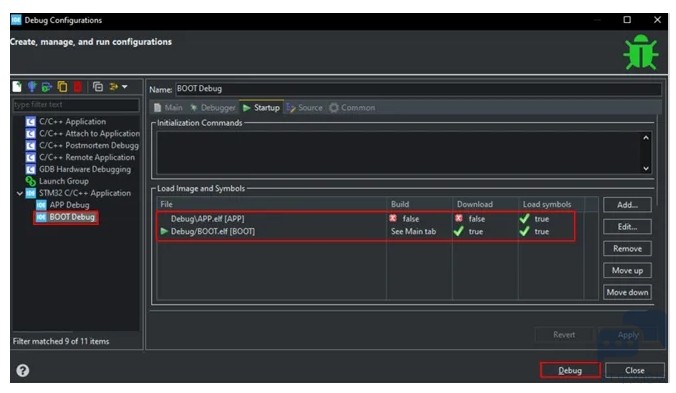Image resolution: width=676 pixels, height=393 pixels.
Task: Click the Build column header
Action: click(x=419, y=204)
